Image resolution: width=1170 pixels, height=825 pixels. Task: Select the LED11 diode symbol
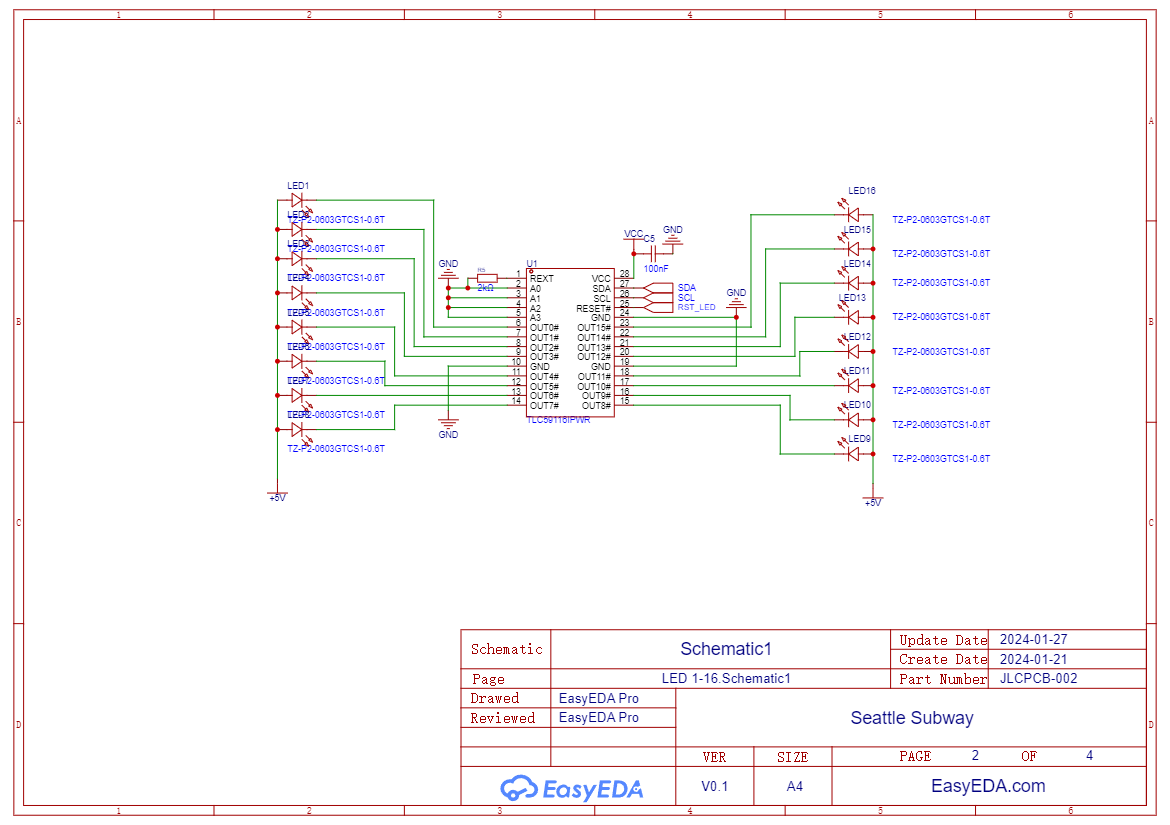pos(853,386)
